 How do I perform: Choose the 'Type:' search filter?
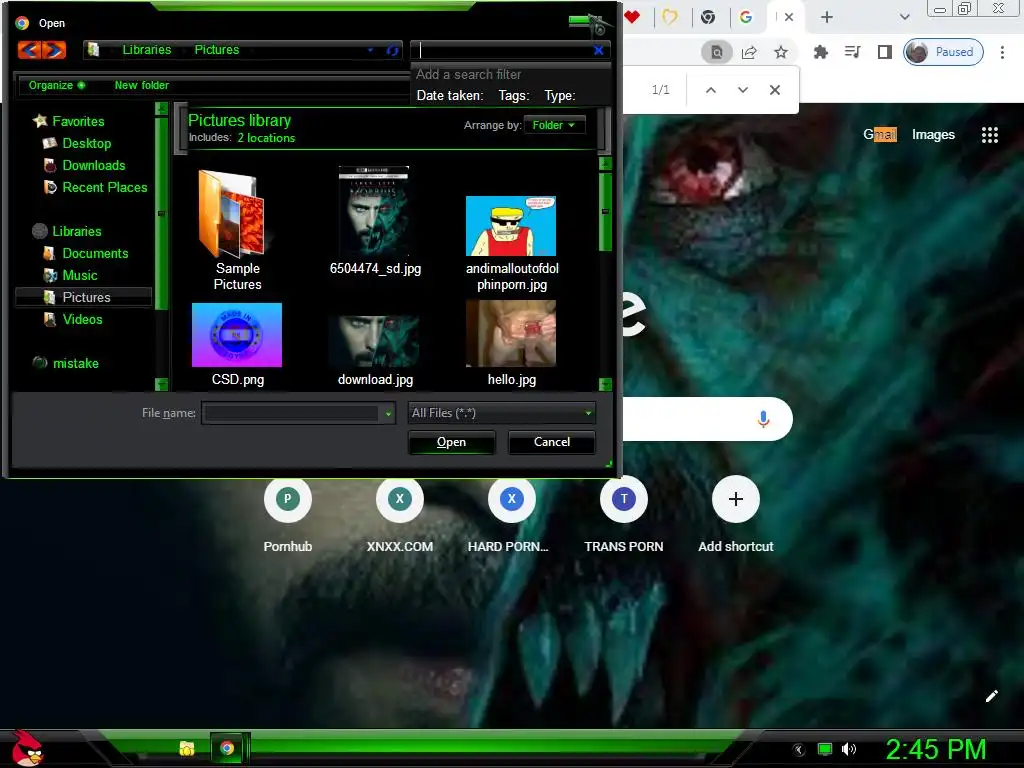point(560,96)
